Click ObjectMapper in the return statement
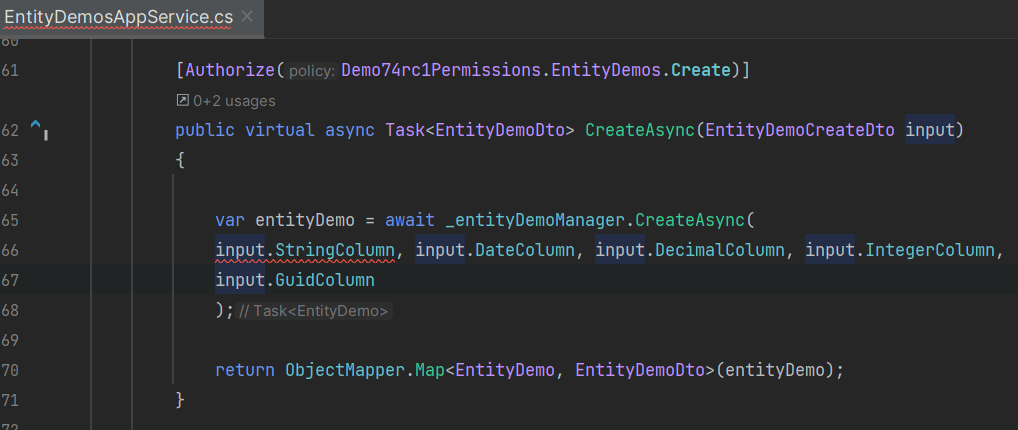 pyautogui.click(x=346, y=370)
